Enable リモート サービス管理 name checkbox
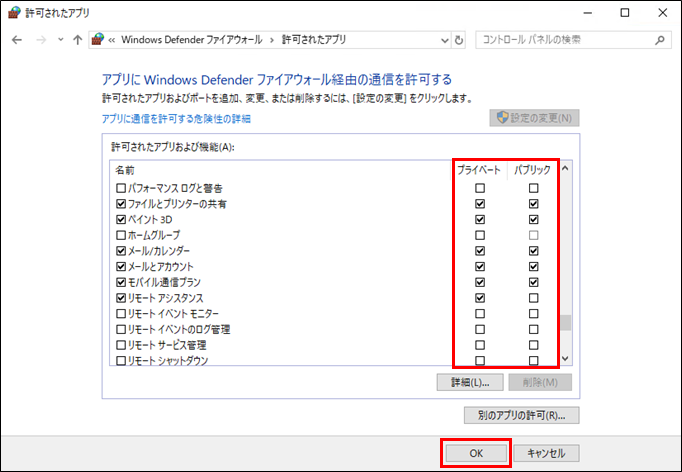Image resolution: width=682 pixels, height=472 pixels. pyautogui.click(x=121, y=345)
